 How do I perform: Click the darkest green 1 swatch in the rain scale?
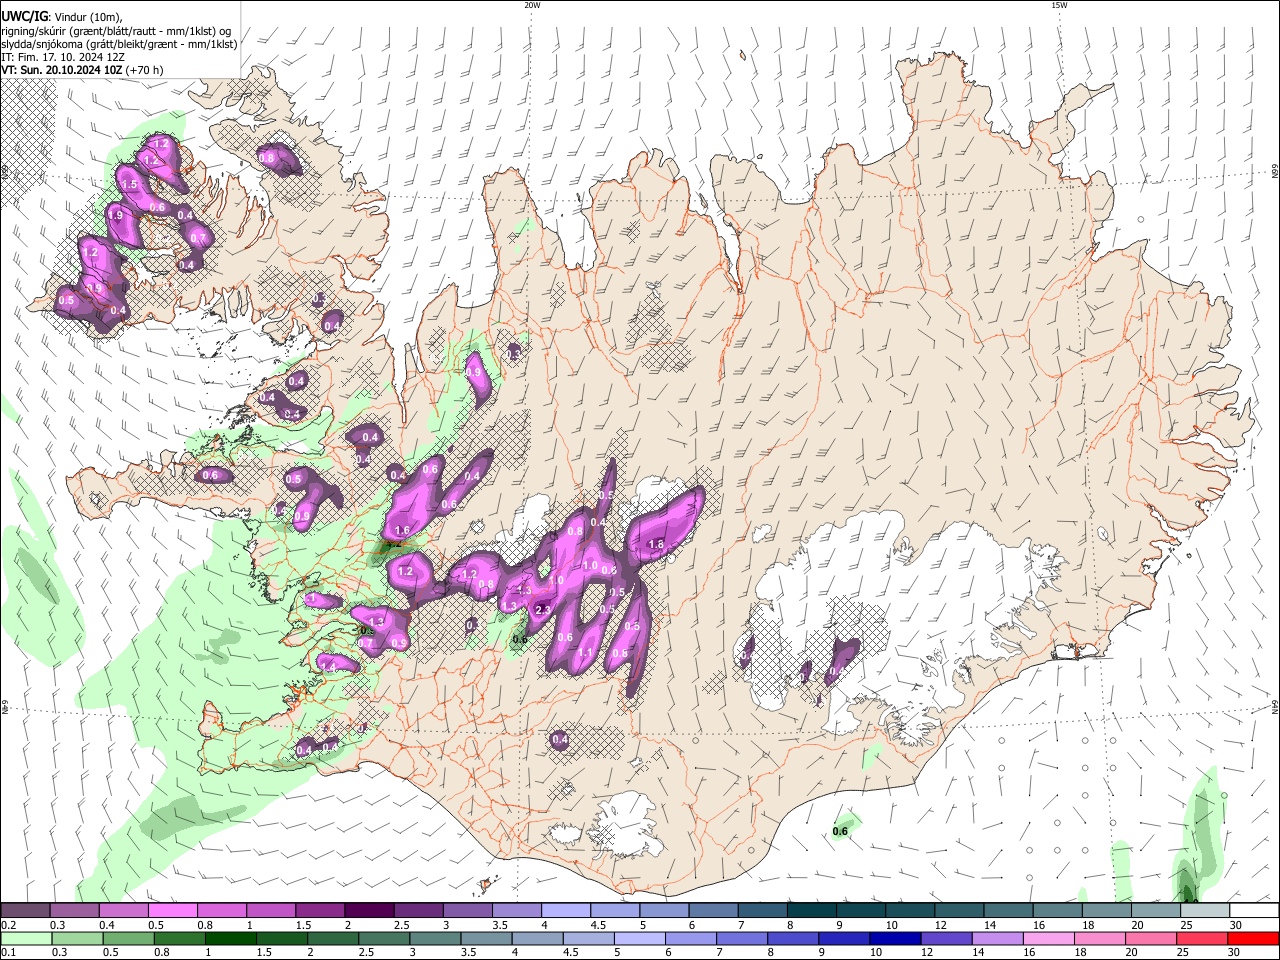point(231,938)
